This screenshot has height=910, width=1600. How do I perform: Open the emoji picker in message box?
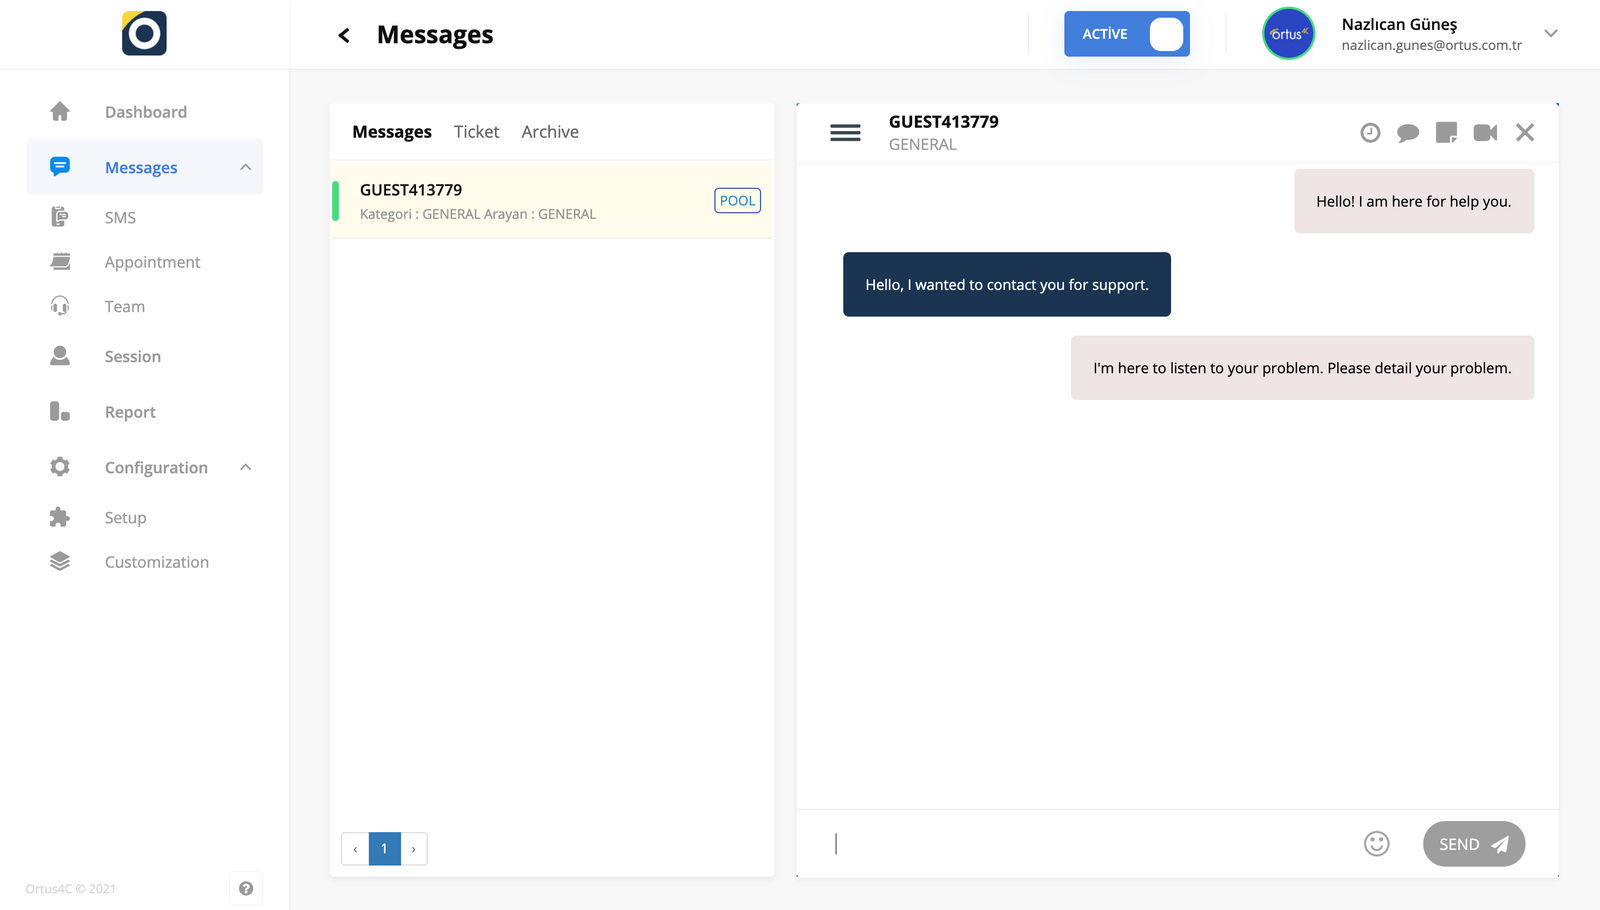pyautogui.click(x=1377, y=844)
